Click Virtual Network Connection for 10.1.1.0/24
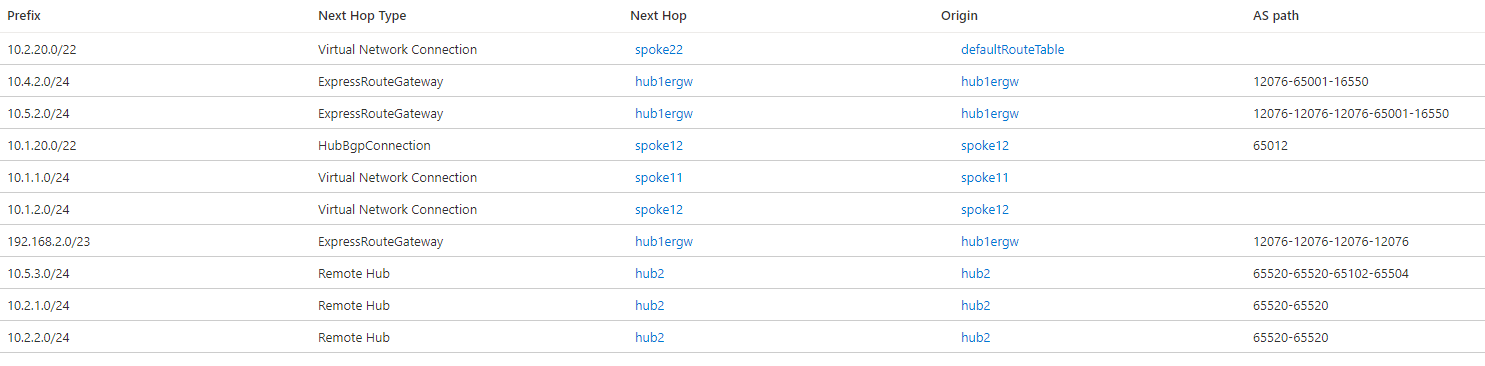The width and height of the screenshot is (1485, 366). (397, 177)
